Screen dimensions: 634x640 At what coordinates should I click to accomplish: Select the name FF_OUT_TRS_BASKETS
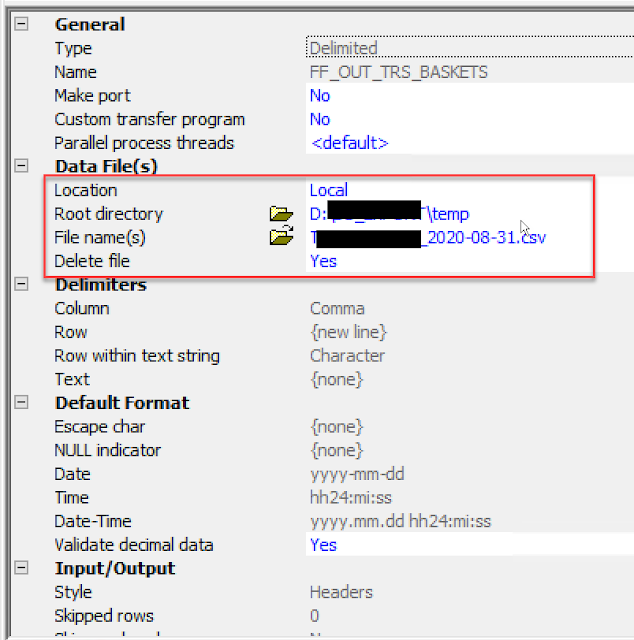tap(399, 72)
